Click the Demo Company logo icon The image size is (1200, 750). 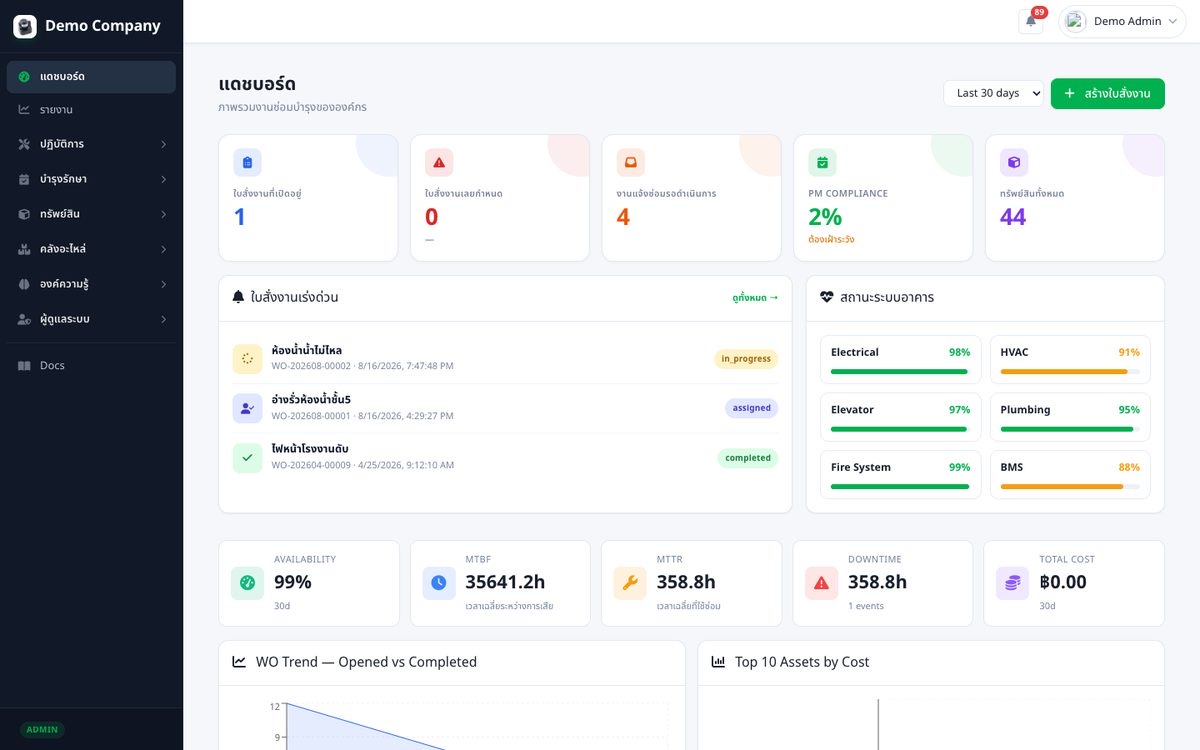tap(25, 26)
